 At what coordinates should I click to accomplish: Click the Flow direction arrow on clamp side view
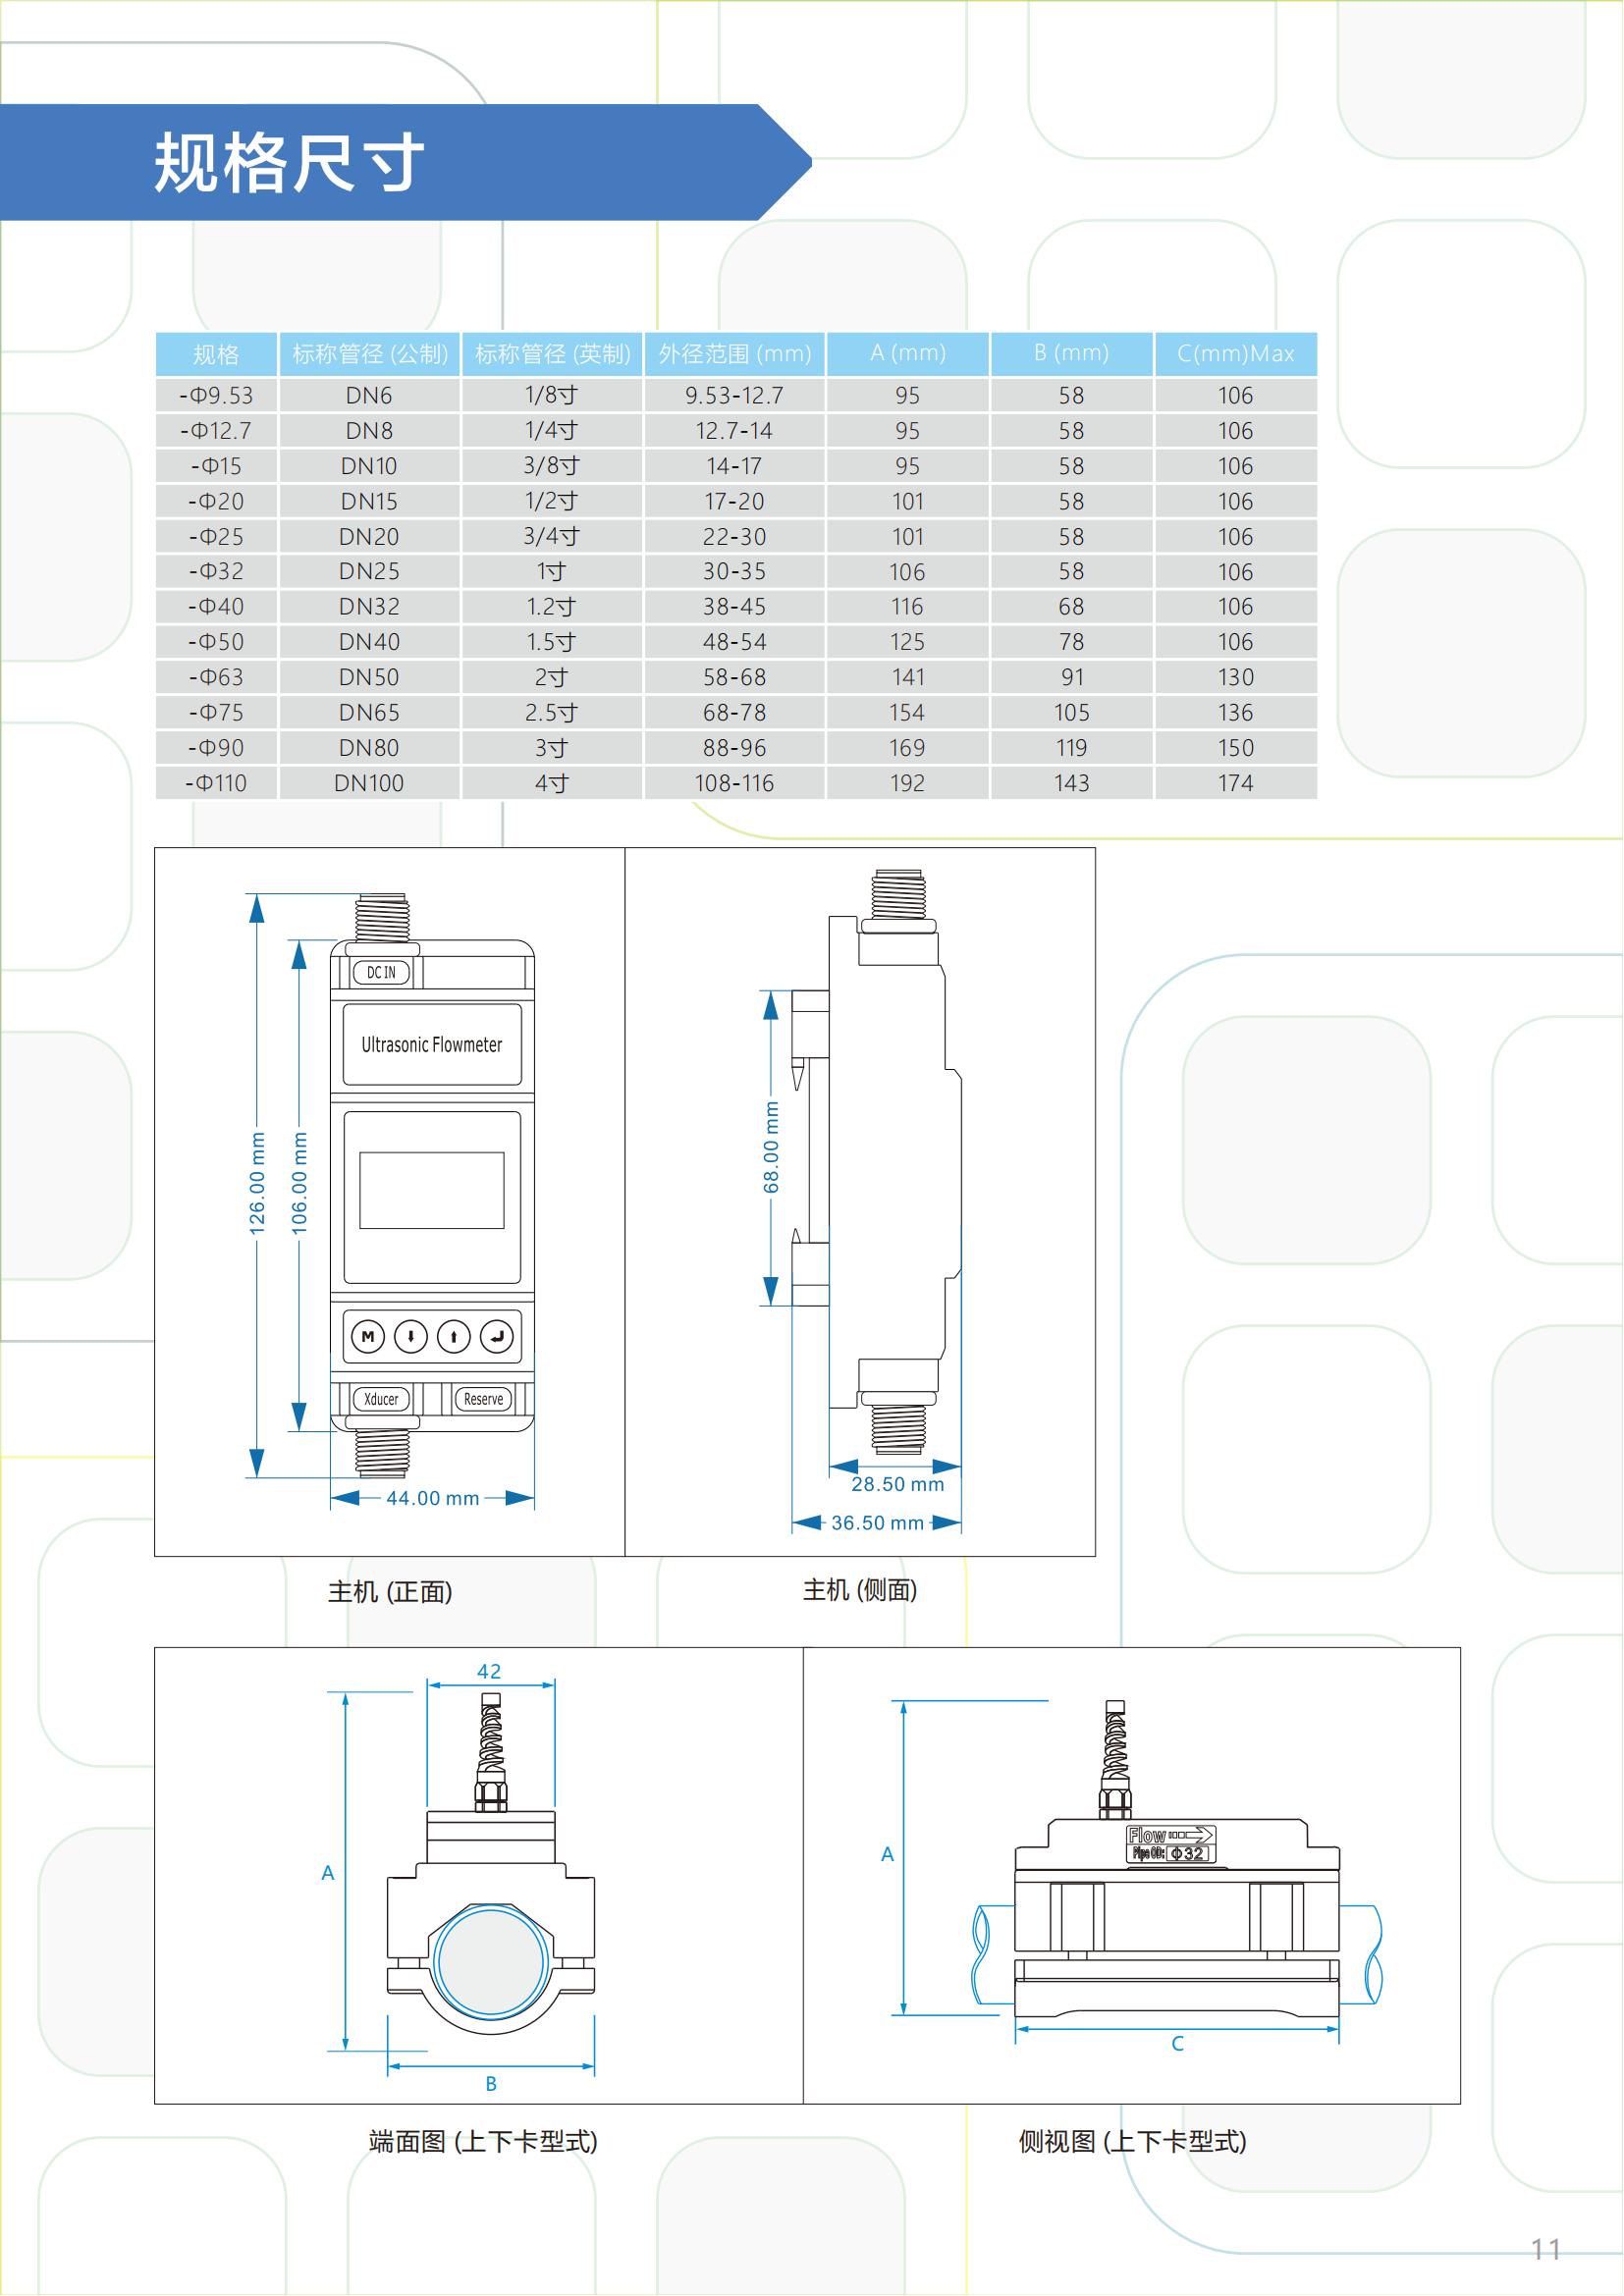(1191, 1835)
